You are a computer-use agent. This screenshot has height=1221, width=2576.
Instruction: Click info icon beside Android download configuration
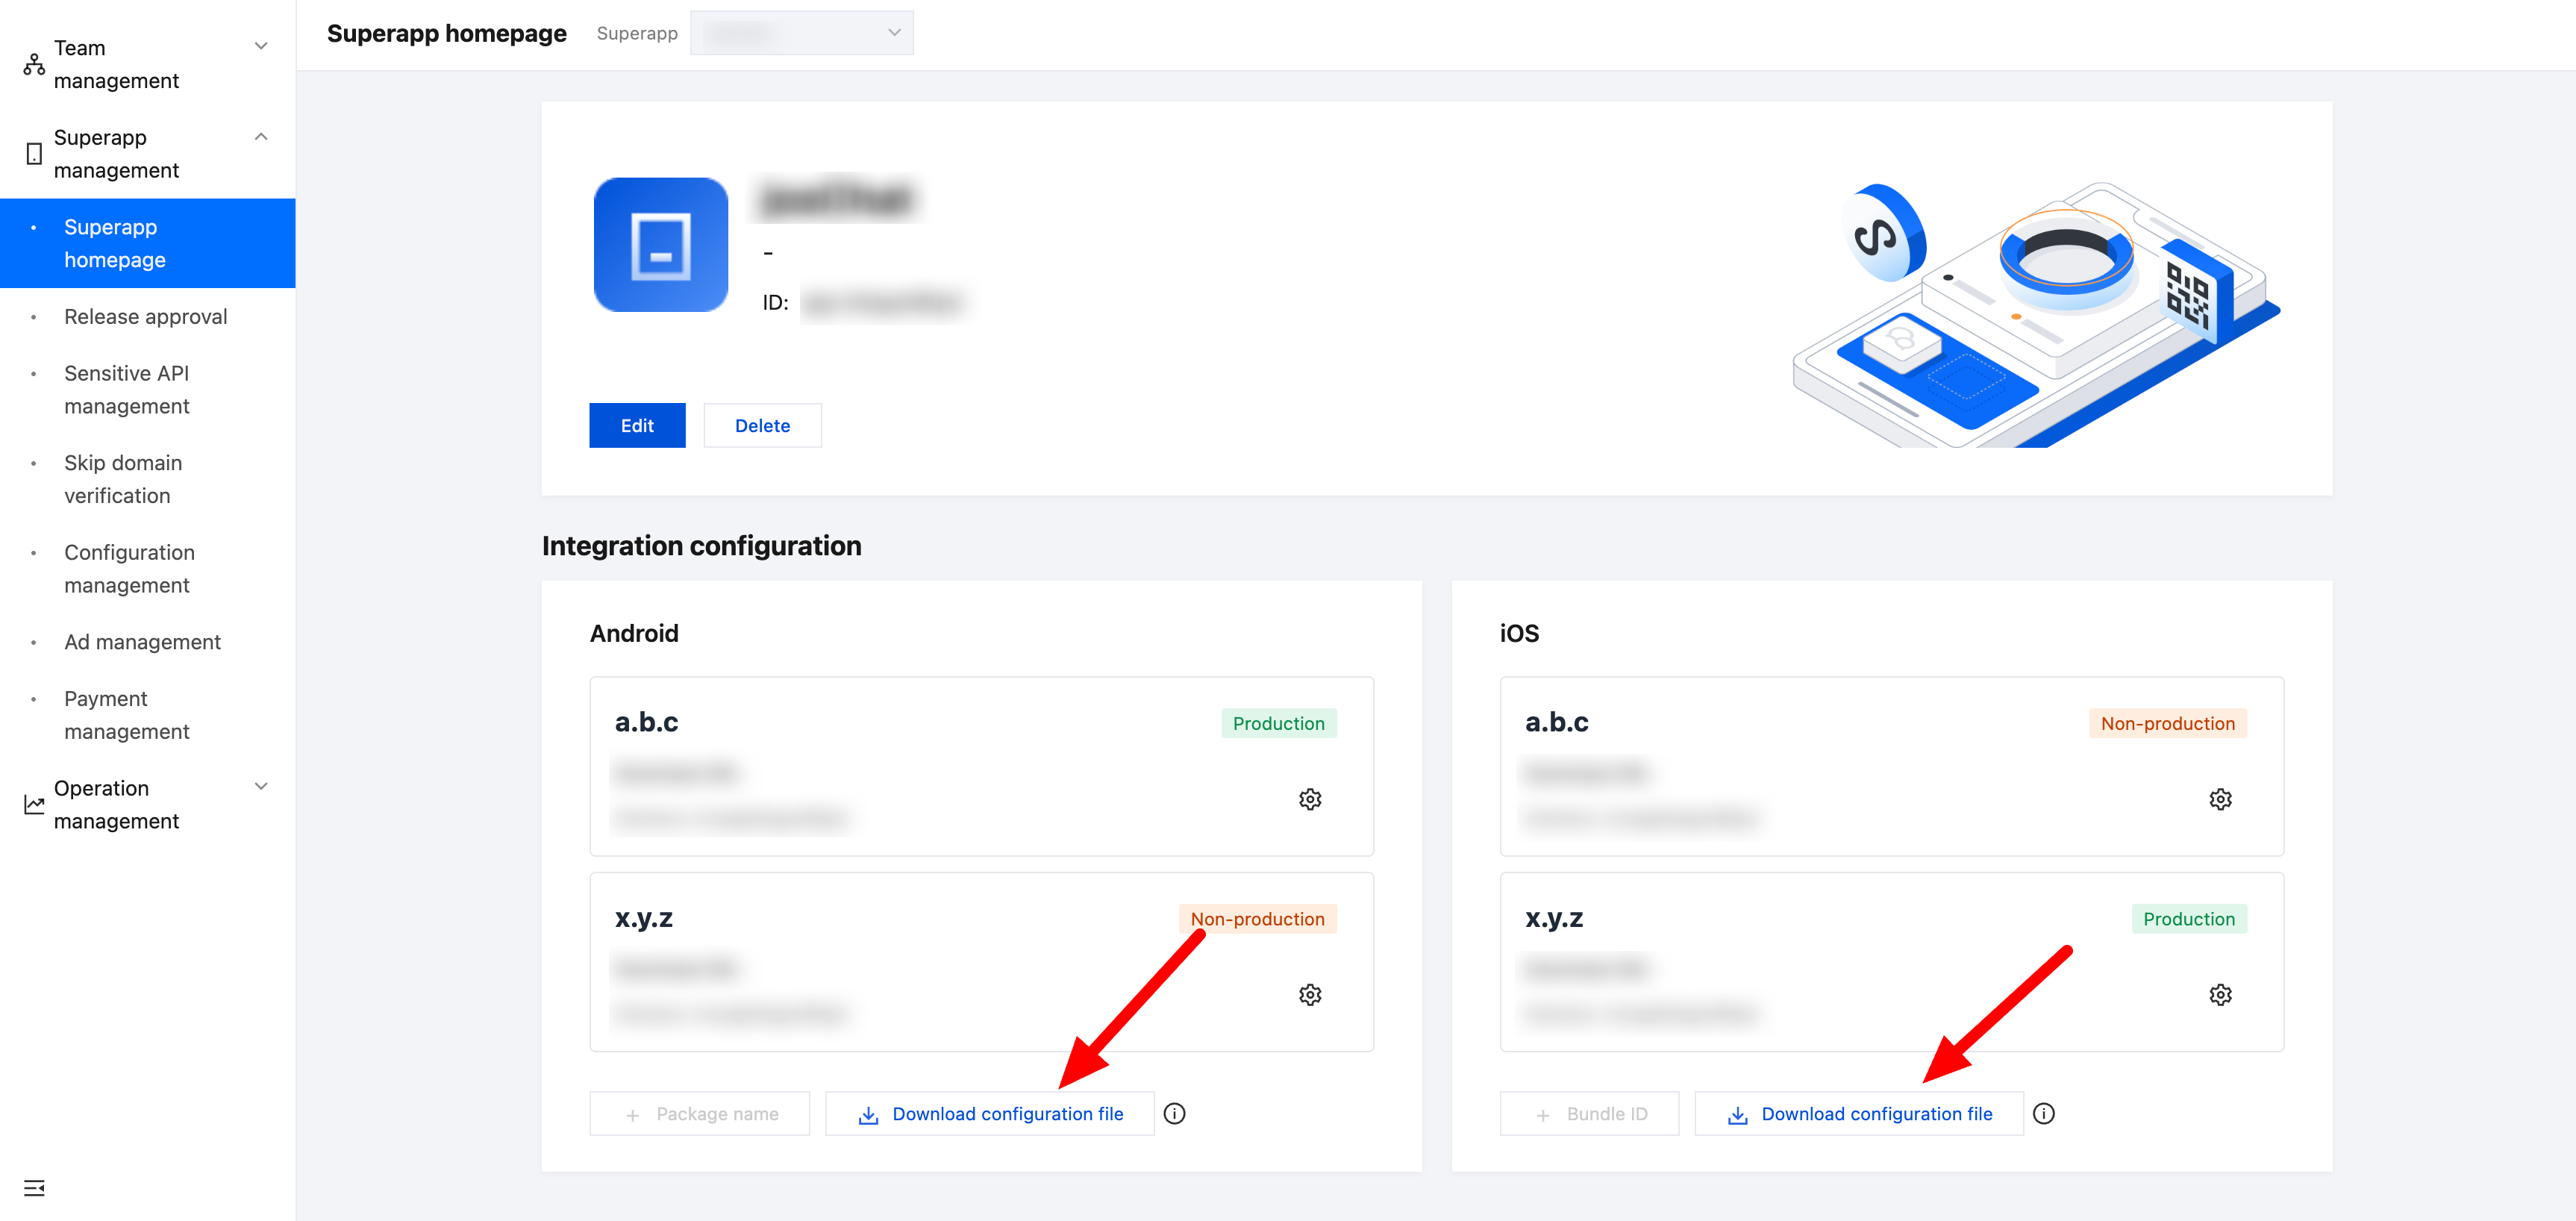click(1174, 1113)
